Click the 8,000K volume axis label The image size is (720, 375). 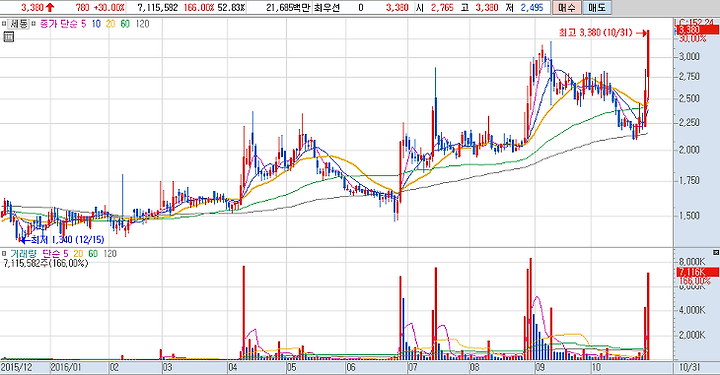[692, 261]
